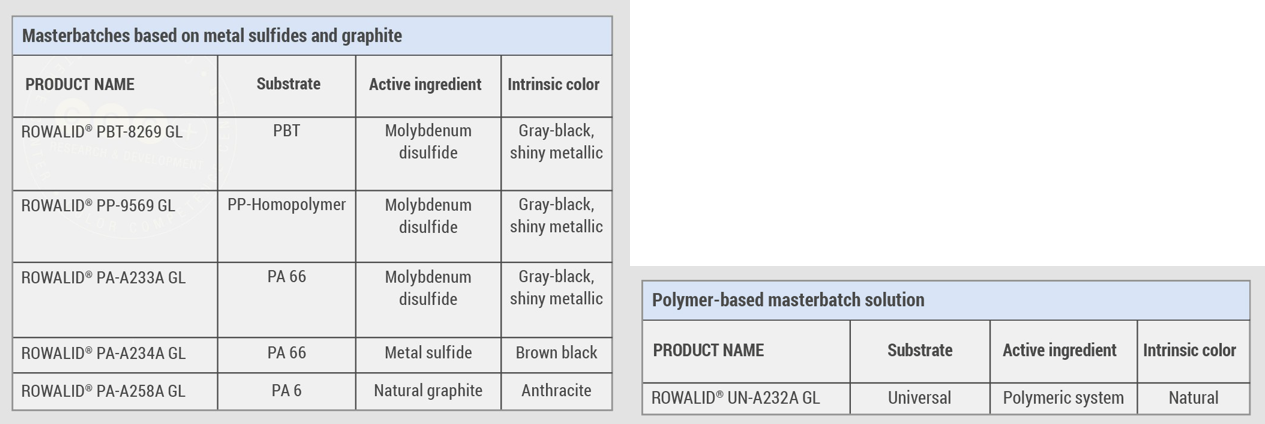Viewport: 1265px width, 424px height.
Task: Select the PA 6 substrate cell
Action: point(286,391)
